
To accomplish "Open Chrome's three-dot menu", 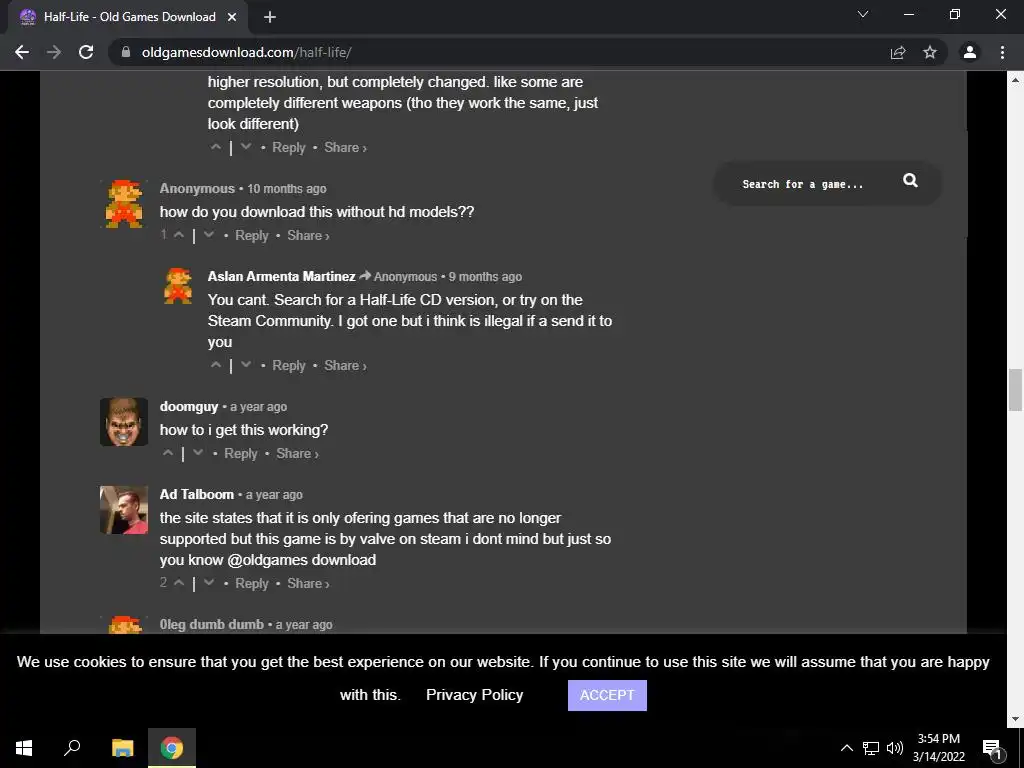I will click(1002, 52).
